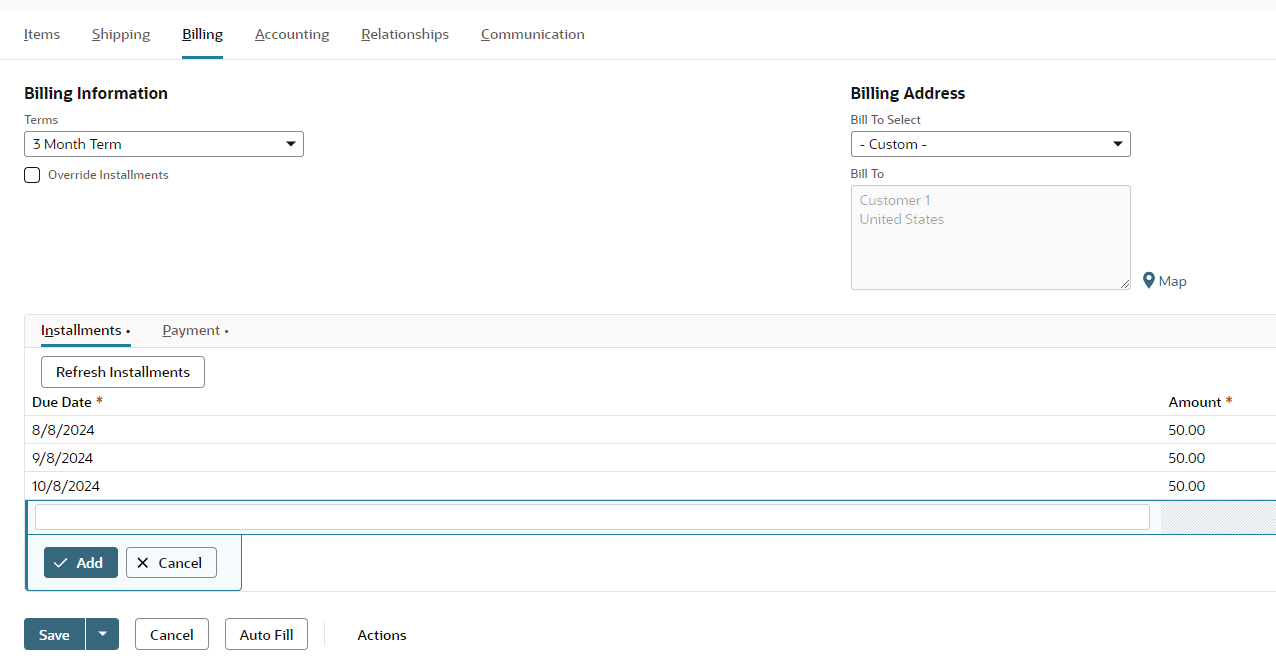Click Add to confirm the installment row
Screen dimensions: 1276x668
click(81, 563)
